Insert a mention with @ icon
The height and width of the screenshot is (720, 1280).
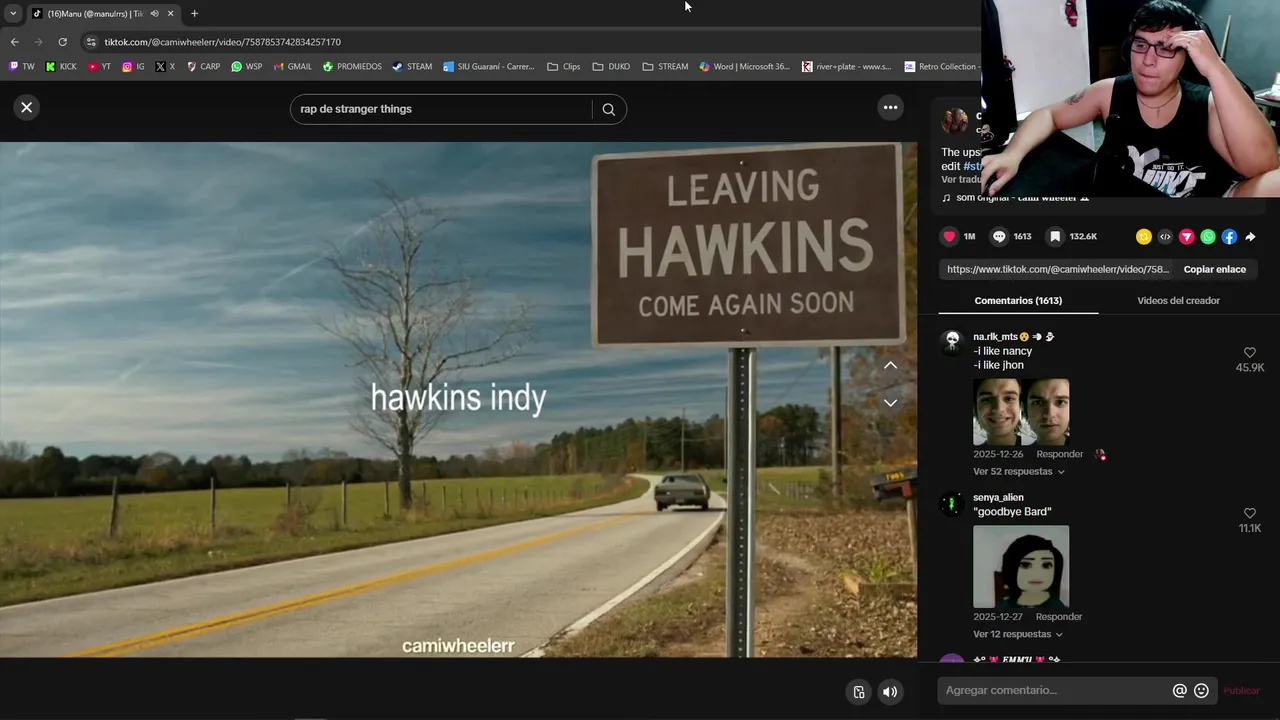(1180, 690)
